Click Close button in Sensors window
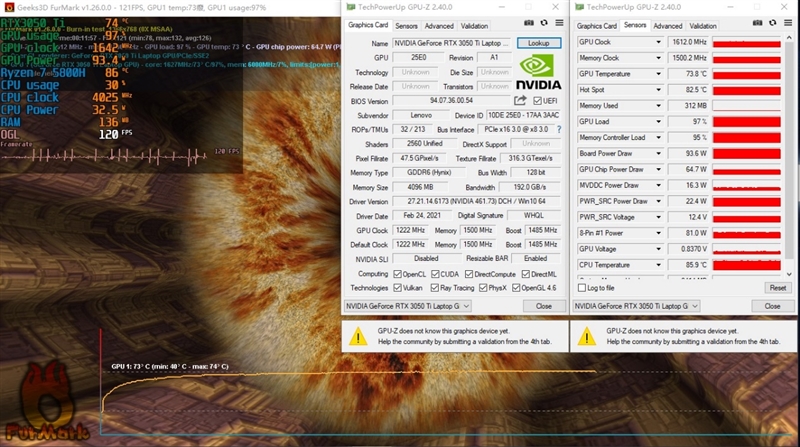Screen dimensions: 800x447 [772, 306]
